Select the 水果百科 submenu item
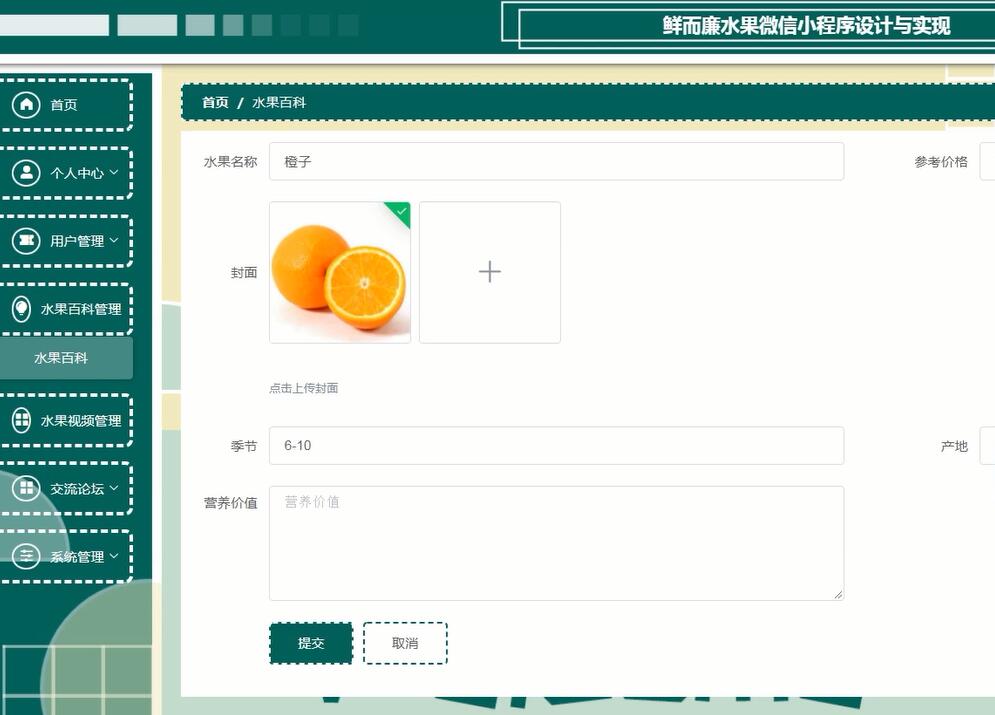995x715 pixels. click(x=66, y=358)
